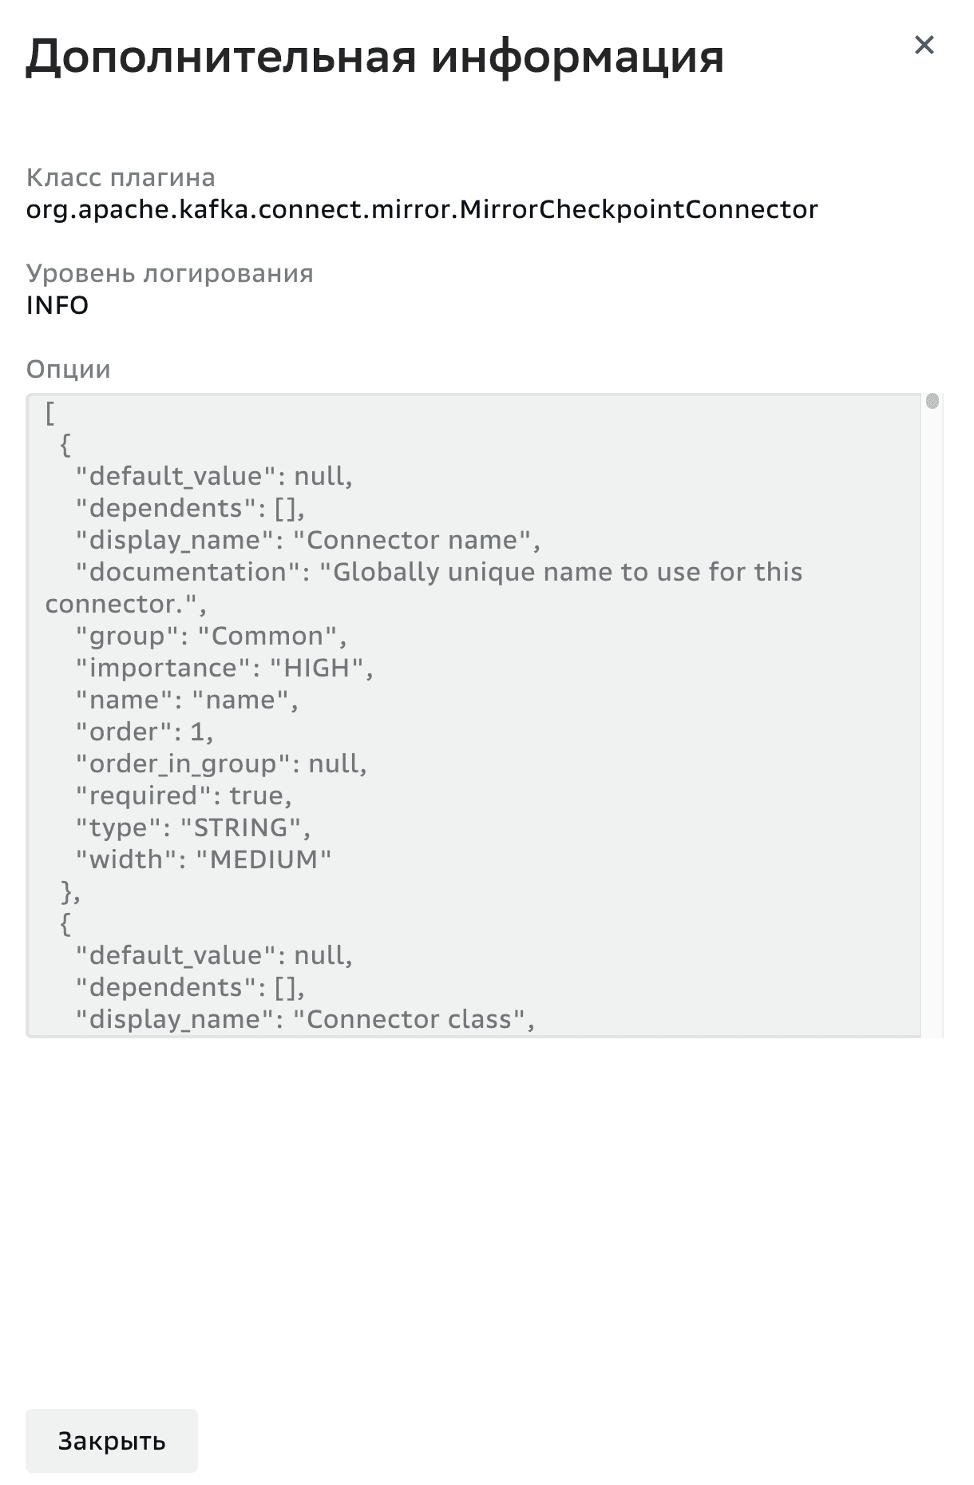This screenshot has height=1485, width=974.
Task: Click the "name": "name" line
Action: coord(186,700)
